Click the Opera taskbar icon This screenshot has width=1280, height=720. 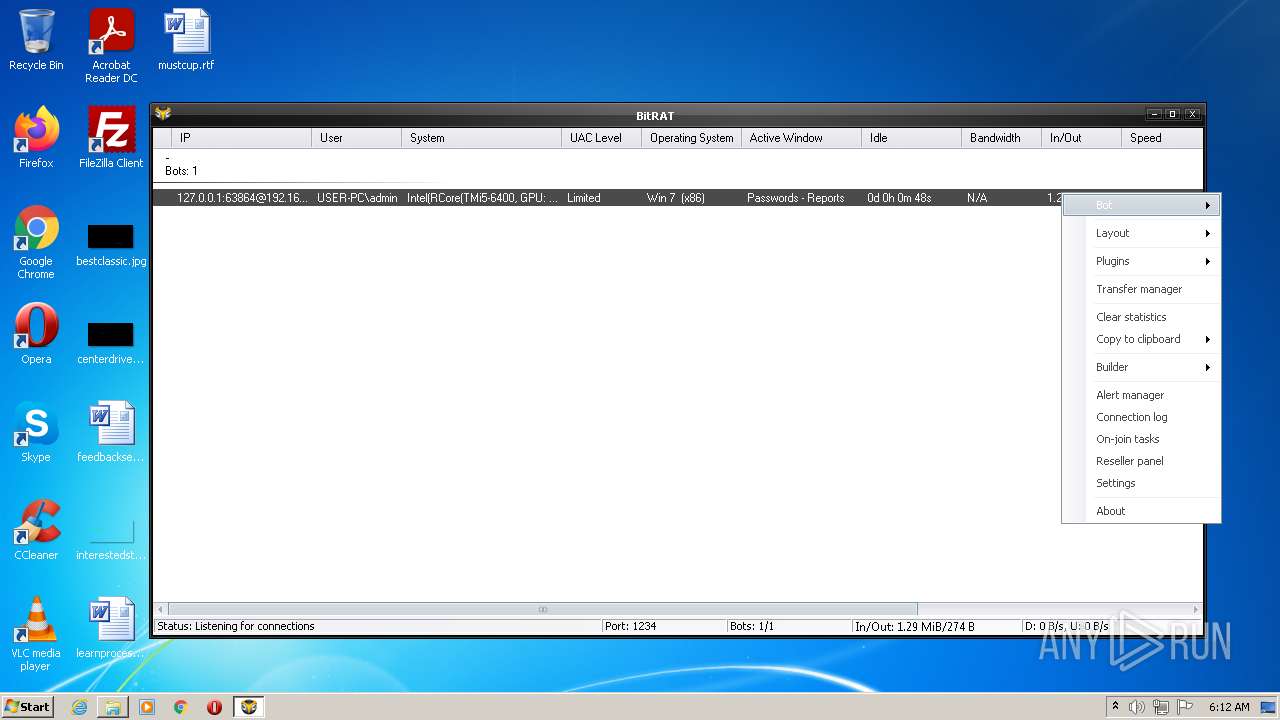pyautogui.click(x=214, y=707)
